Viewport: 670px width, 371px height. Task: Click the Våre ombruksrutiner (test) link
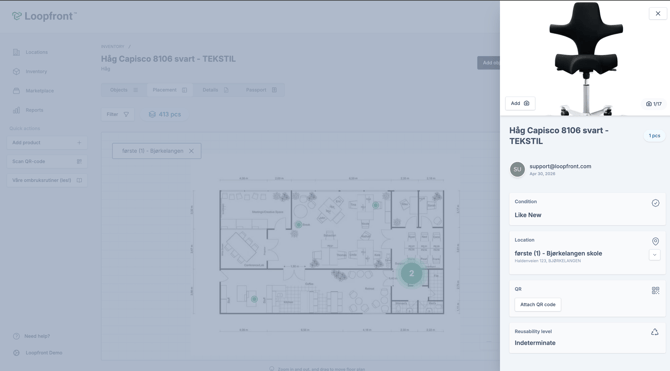pos(47,180)
